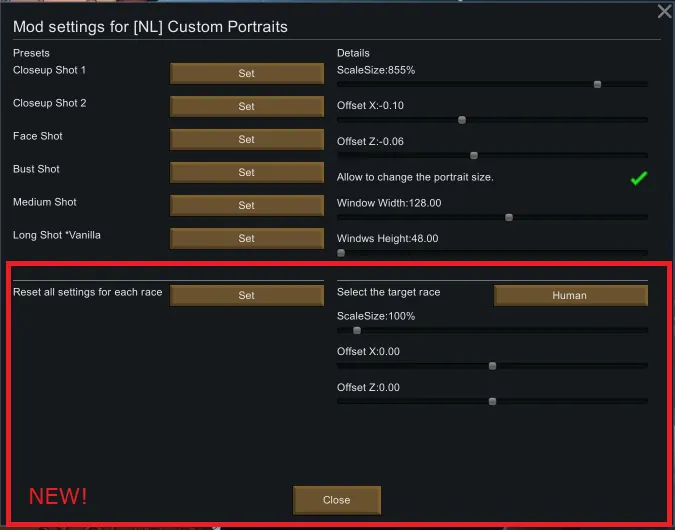
Task: Click the Windws Height slider handle
Action: [x=341, y=253]
